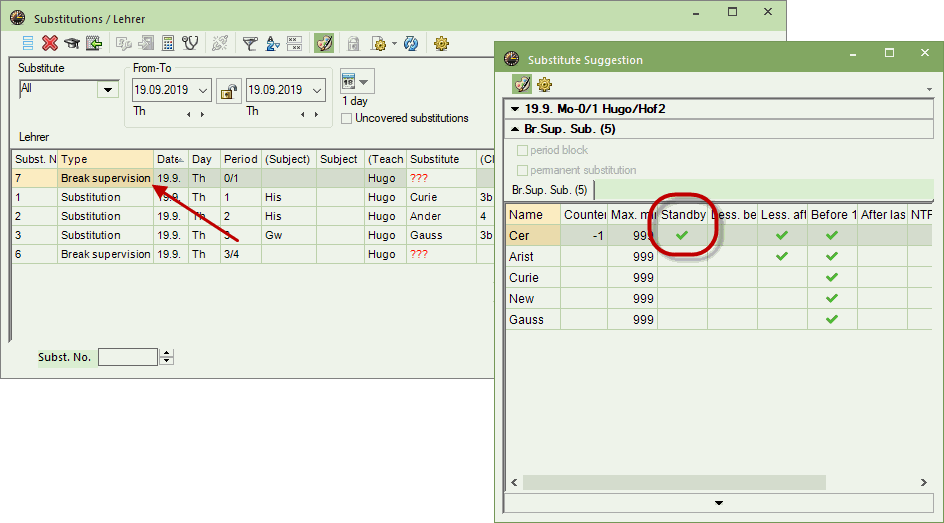
Task: Click previous day arrow under From date
Action: coord(188,114)
